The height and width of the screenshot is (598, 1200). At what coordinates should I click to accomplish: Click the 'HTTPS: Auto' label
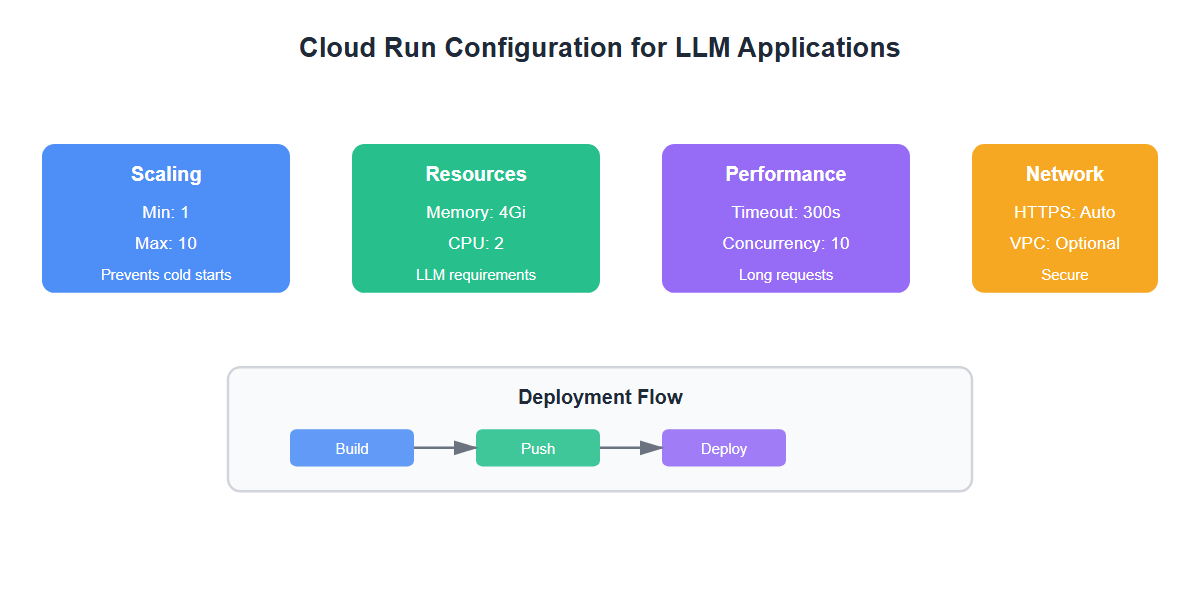(1065, 212)
